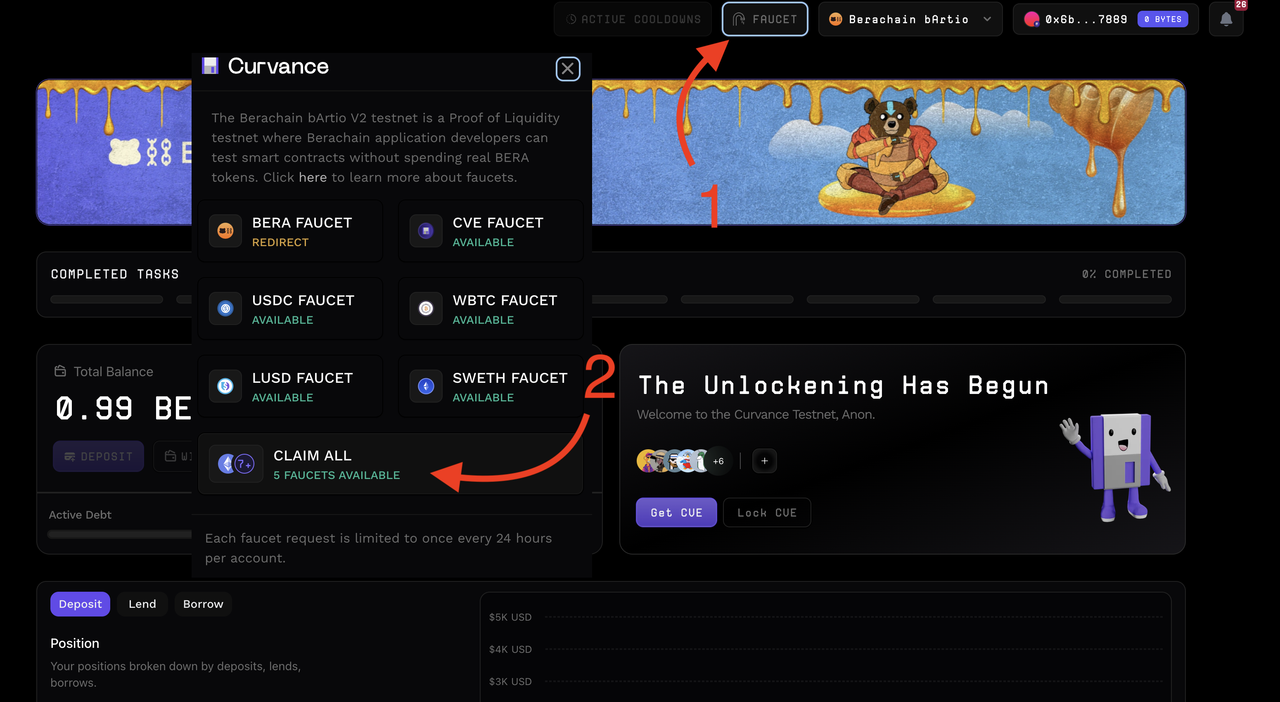Click the $3K USD chart axis label

(x=510, y=682)
